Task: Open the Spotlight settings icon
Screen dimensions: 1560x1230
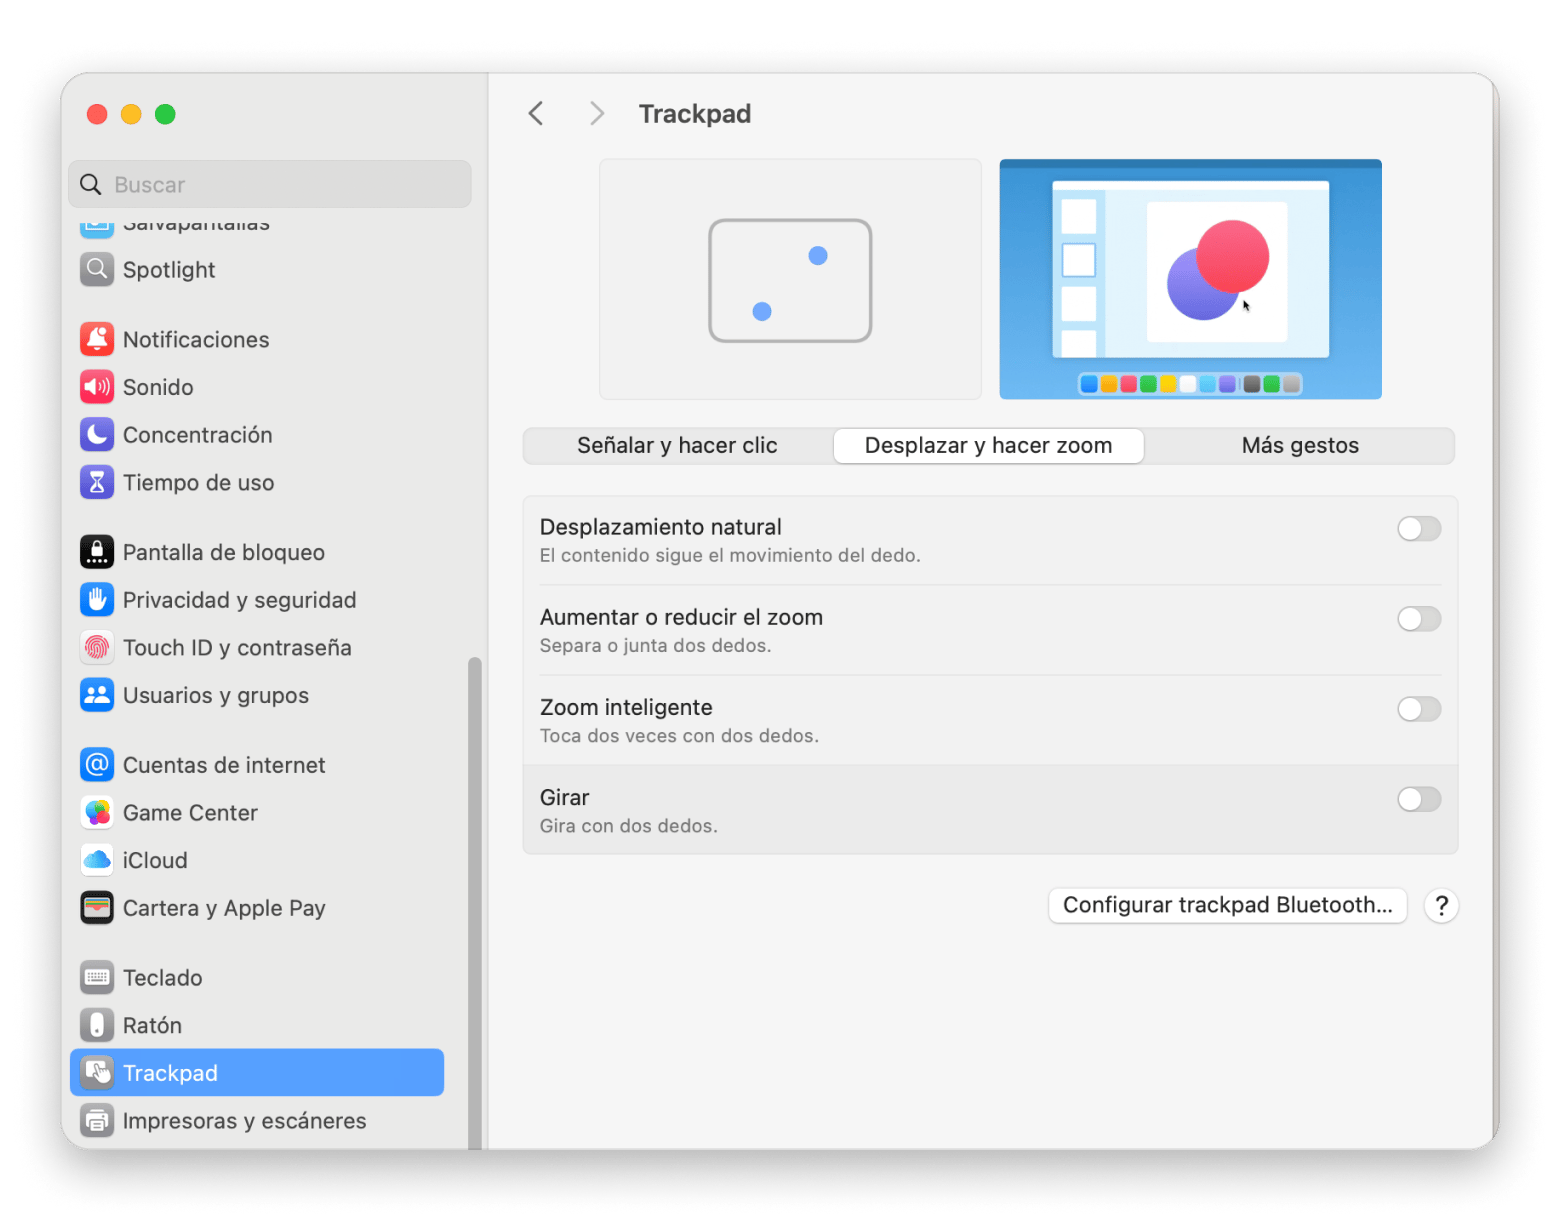Action: tap(97, 269)
